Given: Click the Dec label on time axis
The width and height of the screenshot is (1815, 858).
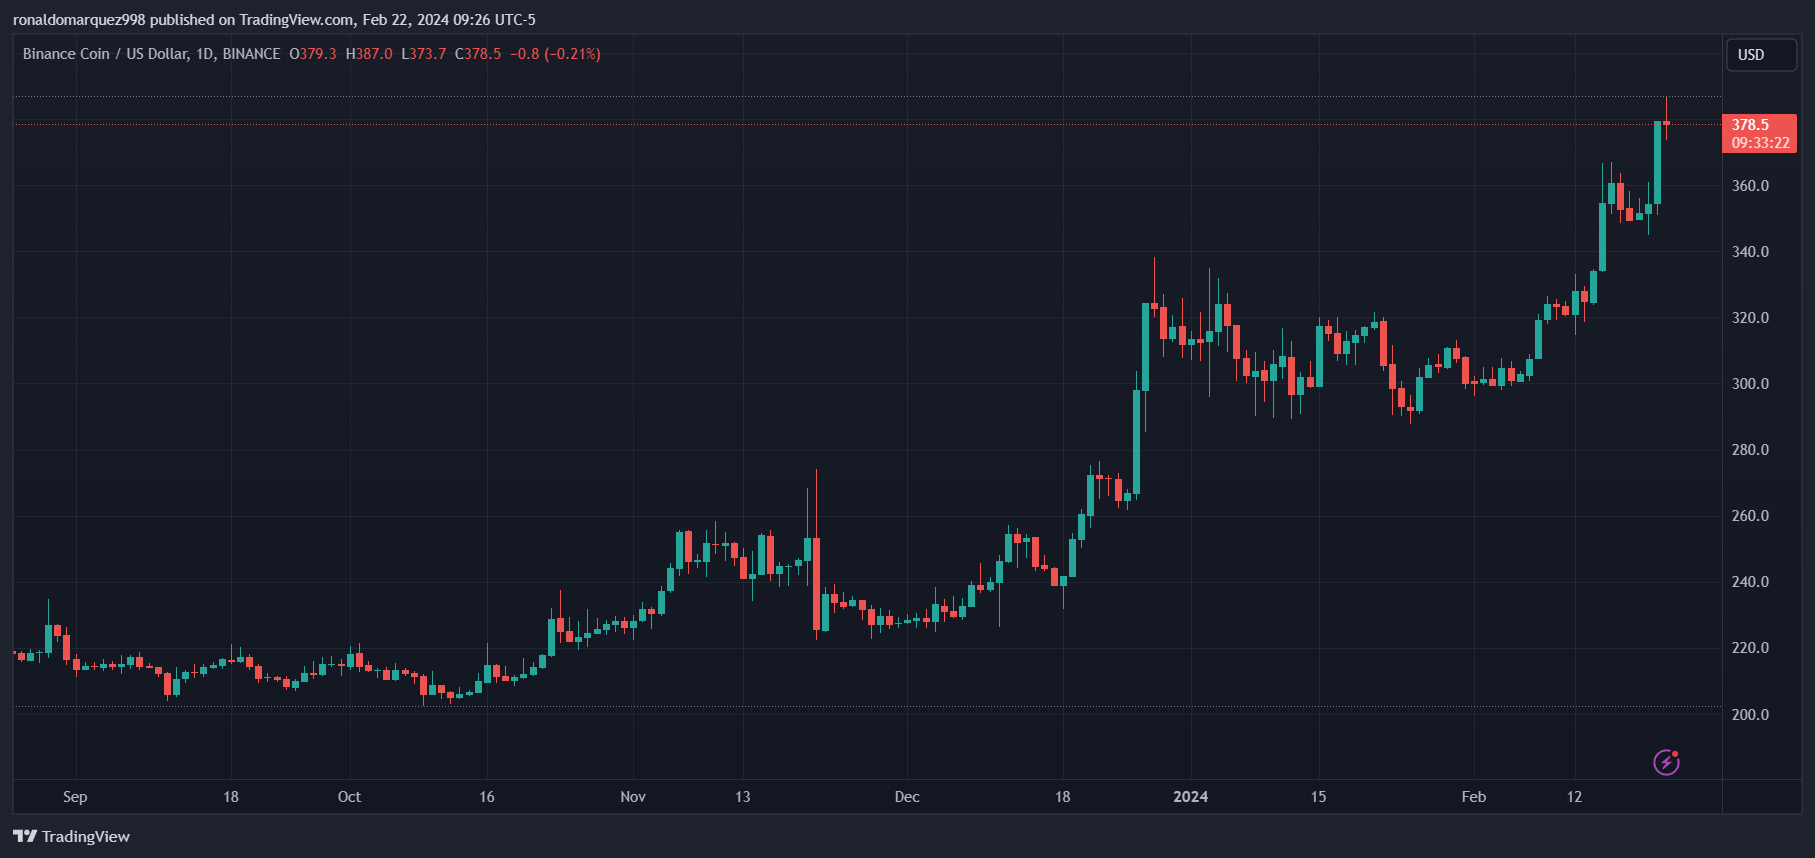Looking at the screenshot, I should [x=907, y=797].
